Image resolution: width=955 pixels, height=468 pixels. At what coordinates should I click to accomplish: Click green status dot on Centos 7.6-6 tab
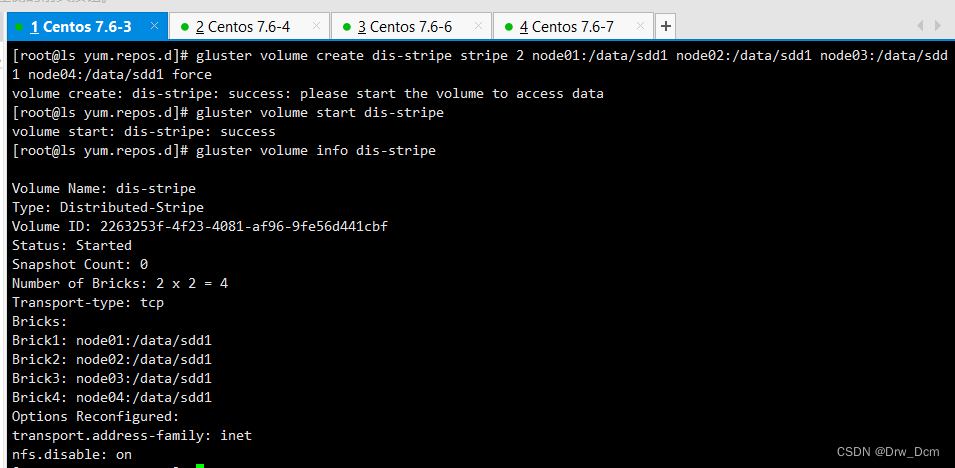pyautogui.click(x=347, y=27)
